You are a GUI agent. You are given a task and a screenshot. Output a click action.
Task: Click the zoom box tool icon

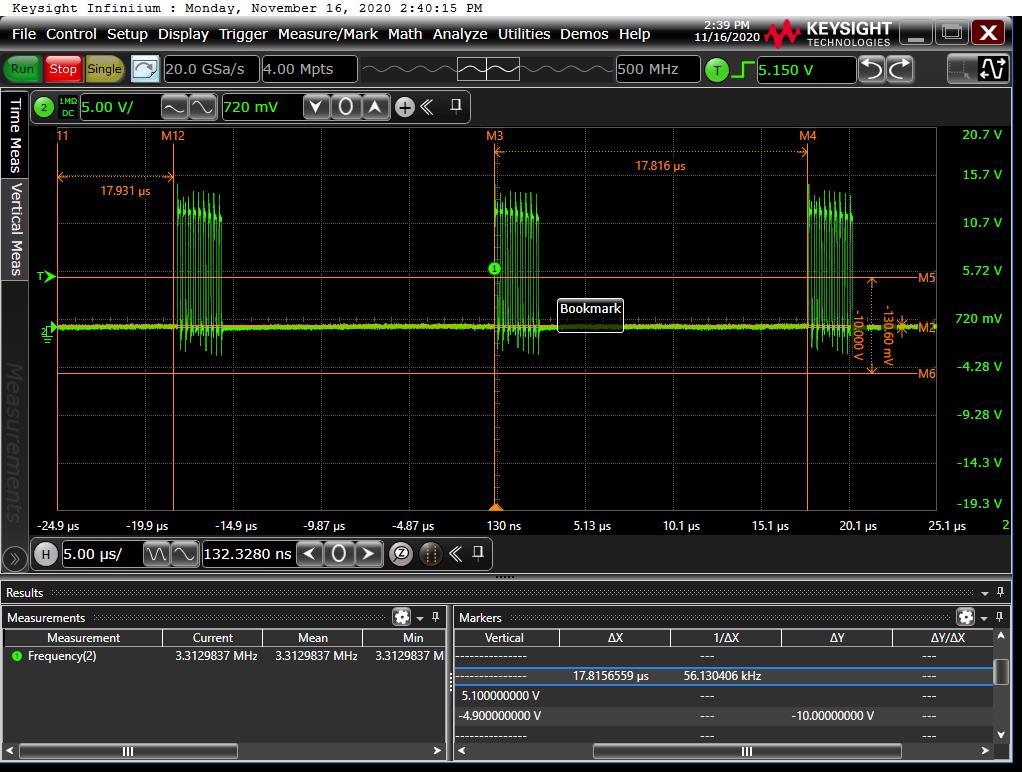[x=961, y=70]
